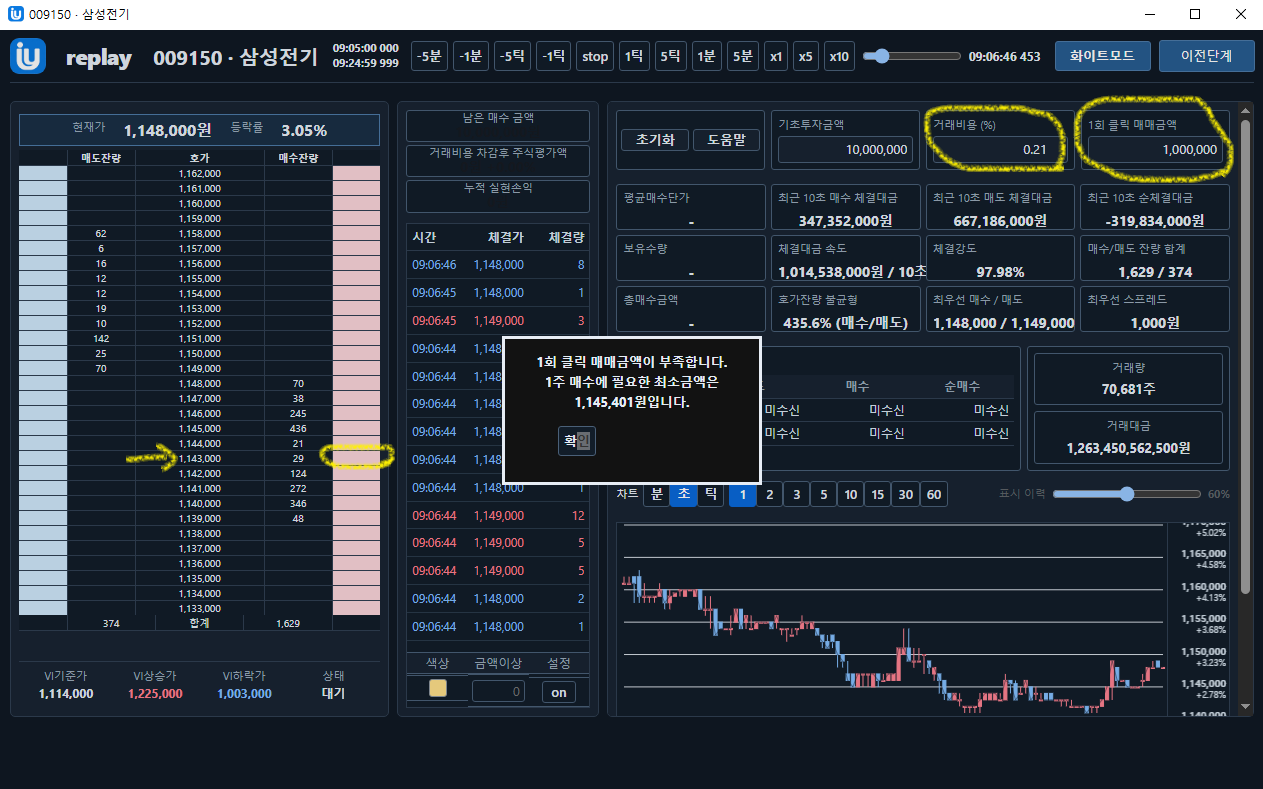This screenshot has height=789, width=1263.
Task: Click the IU app logo icon
Action: click(x=28, y=57)
